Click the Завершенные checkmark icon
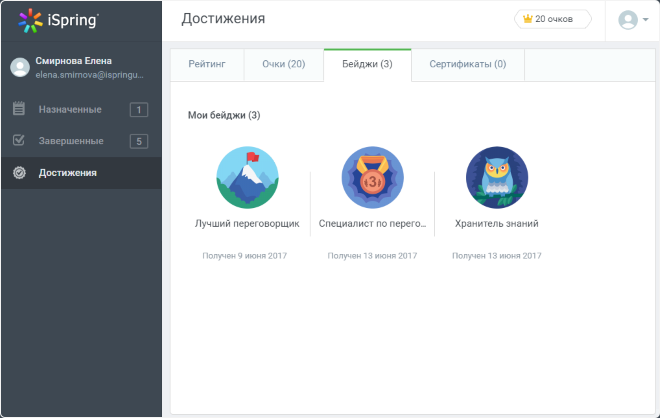 click(x=19, y=140)
